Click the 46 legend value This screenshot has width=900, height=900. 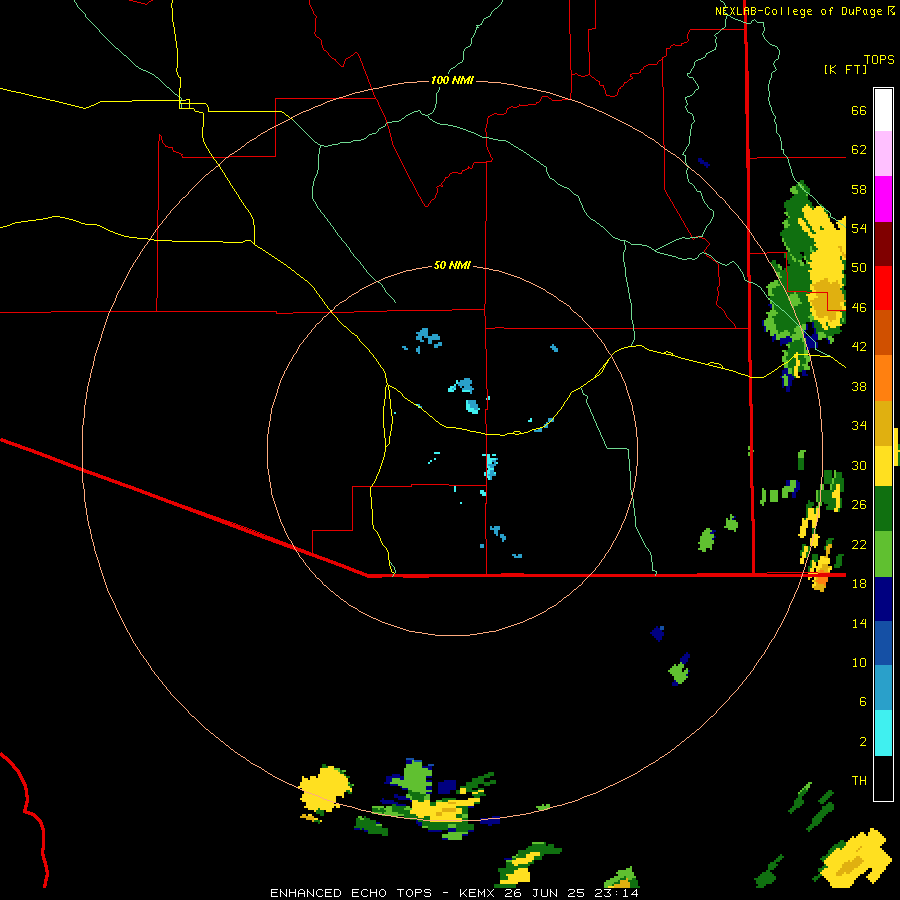coord(859,308)
